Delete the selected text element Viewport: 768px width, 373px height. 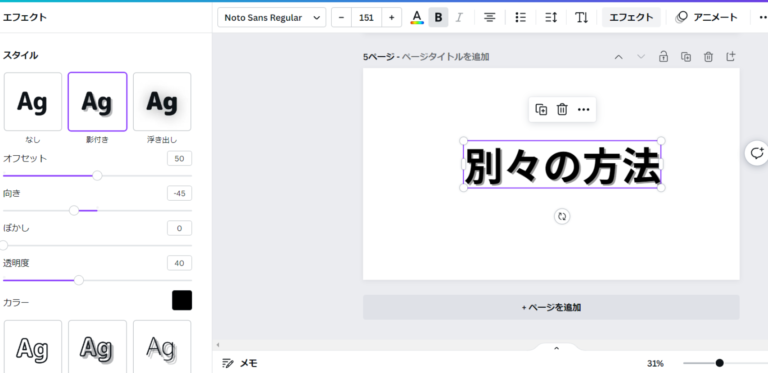(x=562, y=109)
